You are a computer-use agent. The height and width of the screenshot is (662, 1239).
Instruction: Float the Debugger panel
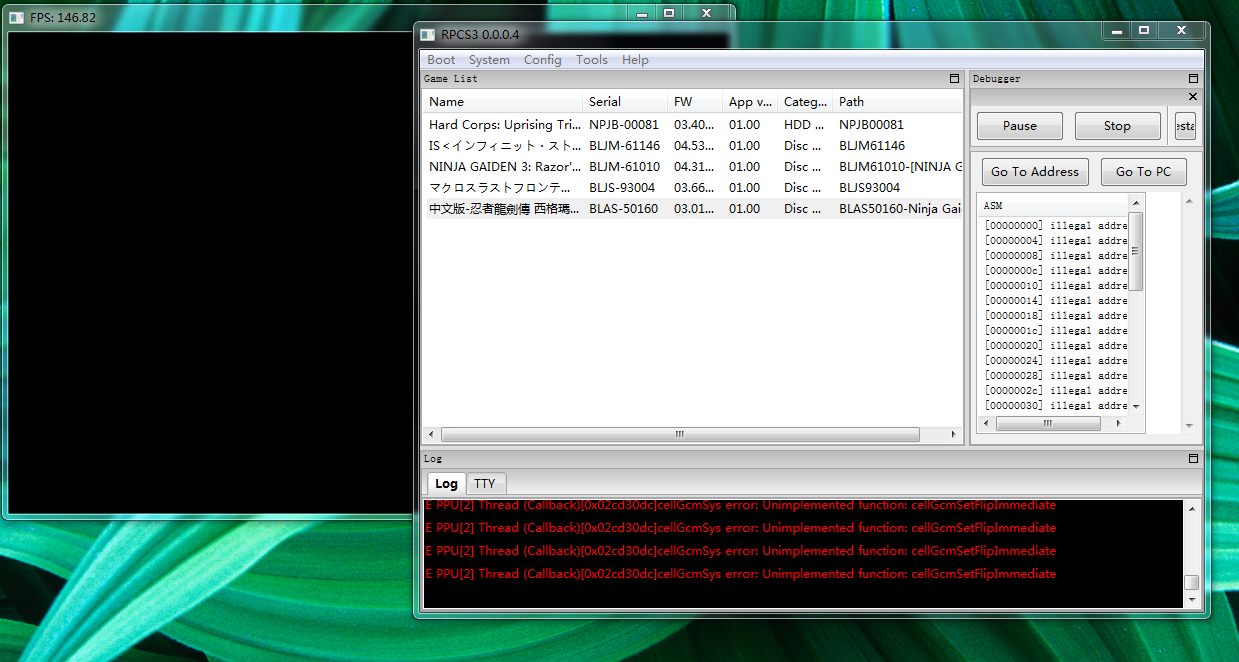coord(1193,79)
